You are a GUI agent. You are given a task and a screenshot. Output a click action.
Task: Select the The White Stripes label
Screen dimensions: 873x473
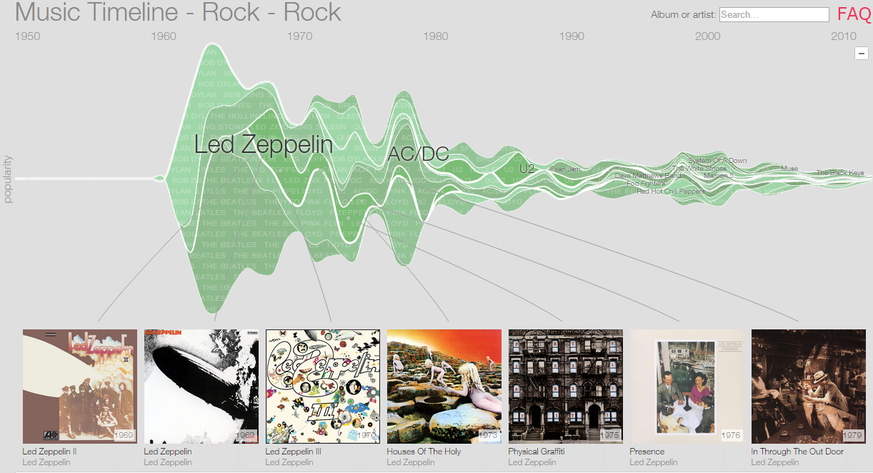click(699, 168)
